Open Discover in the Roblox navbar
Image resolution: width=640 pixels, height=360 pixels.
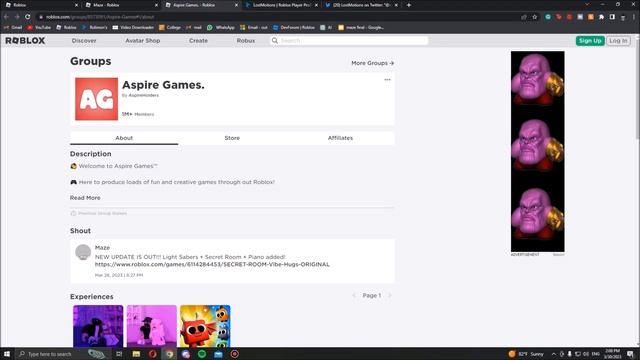[84, 40]
